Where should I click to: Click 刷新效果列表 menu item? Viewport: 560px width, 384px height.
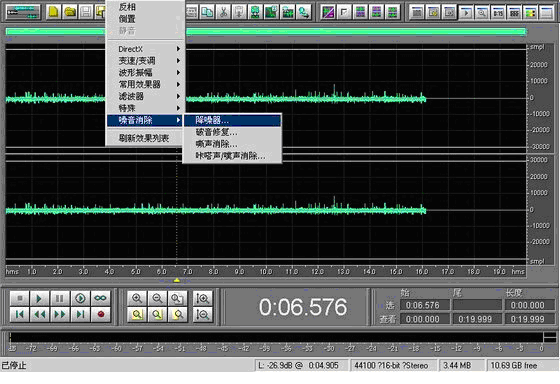tap(146, 138)
